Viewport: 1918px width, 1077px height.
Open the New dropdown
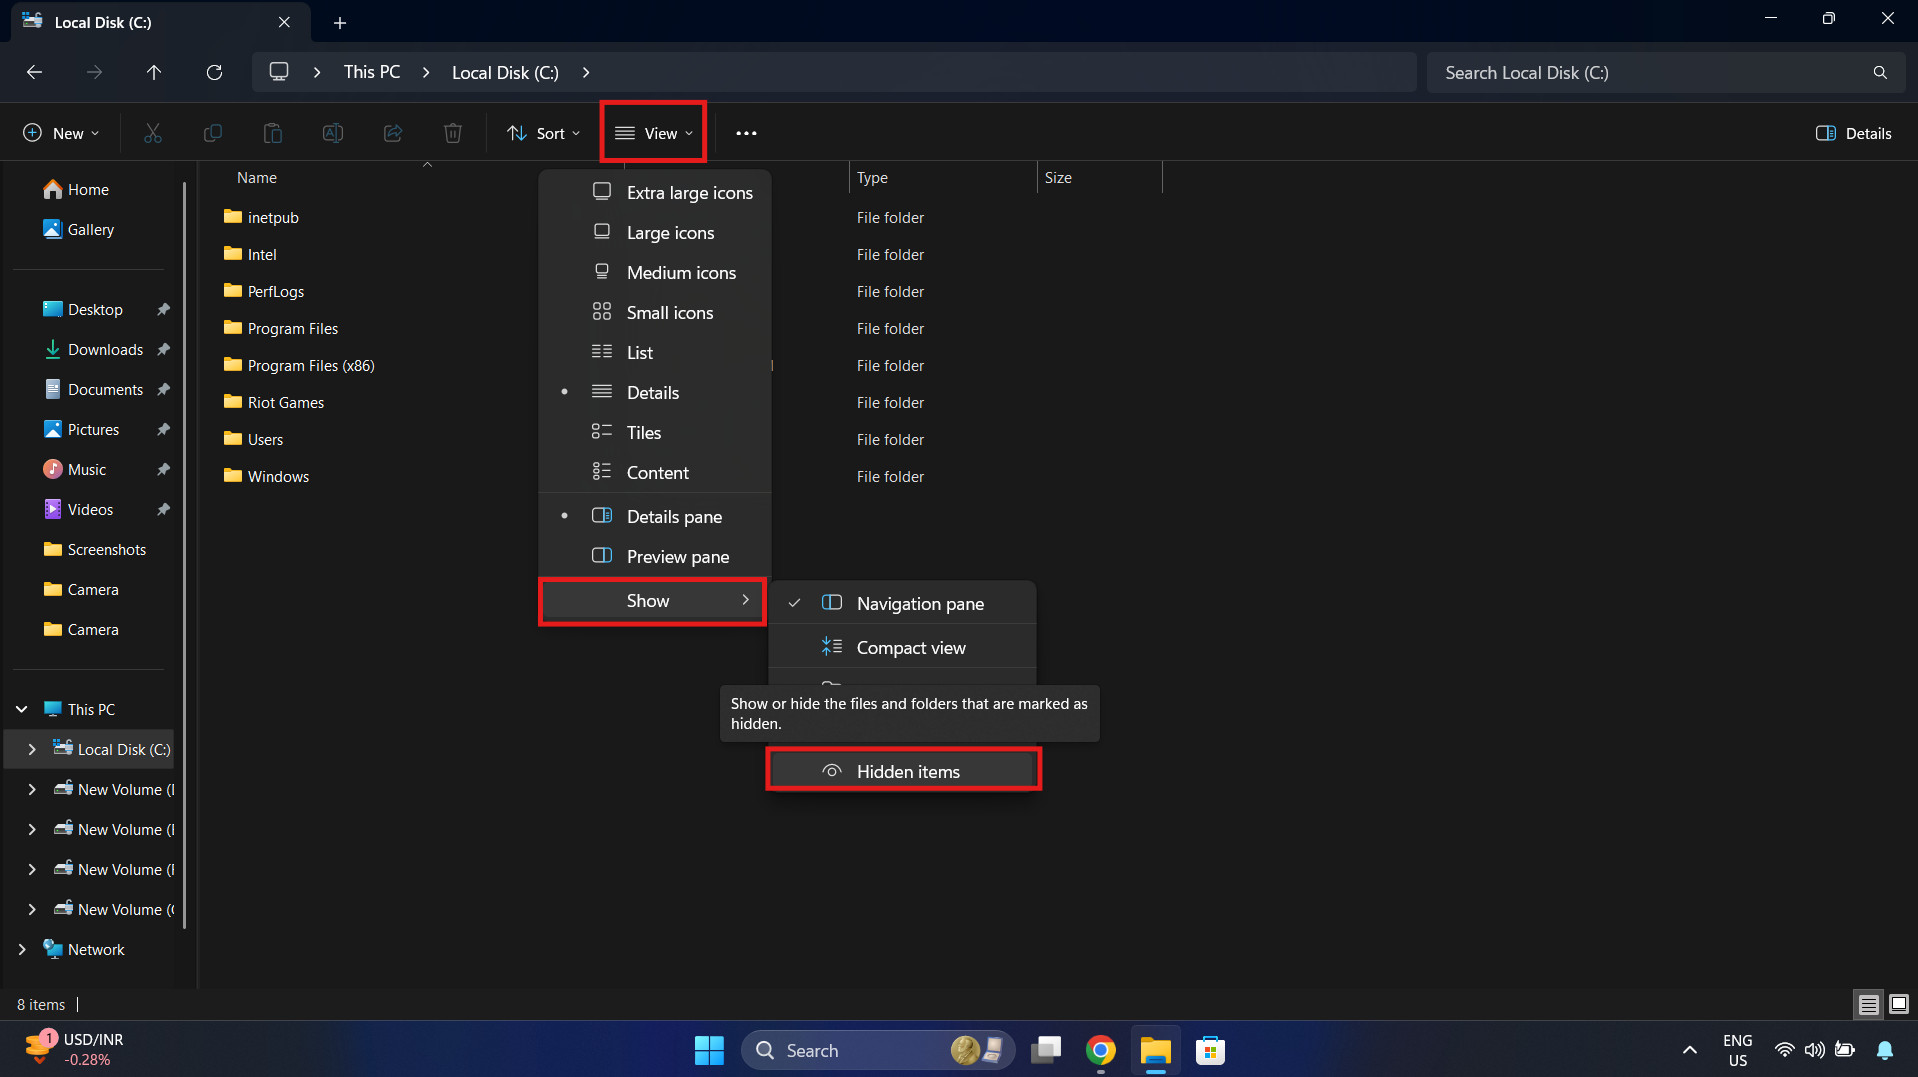60,132
